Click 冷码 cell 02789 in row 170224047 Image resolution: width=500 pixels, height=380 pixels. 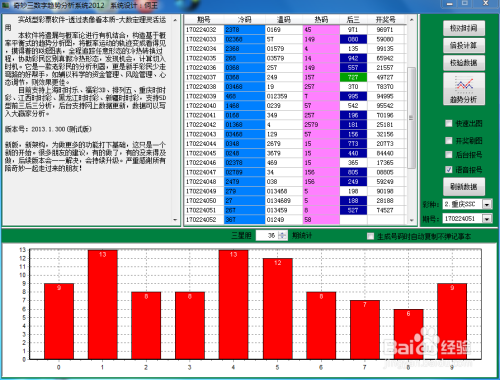[245, 172]
